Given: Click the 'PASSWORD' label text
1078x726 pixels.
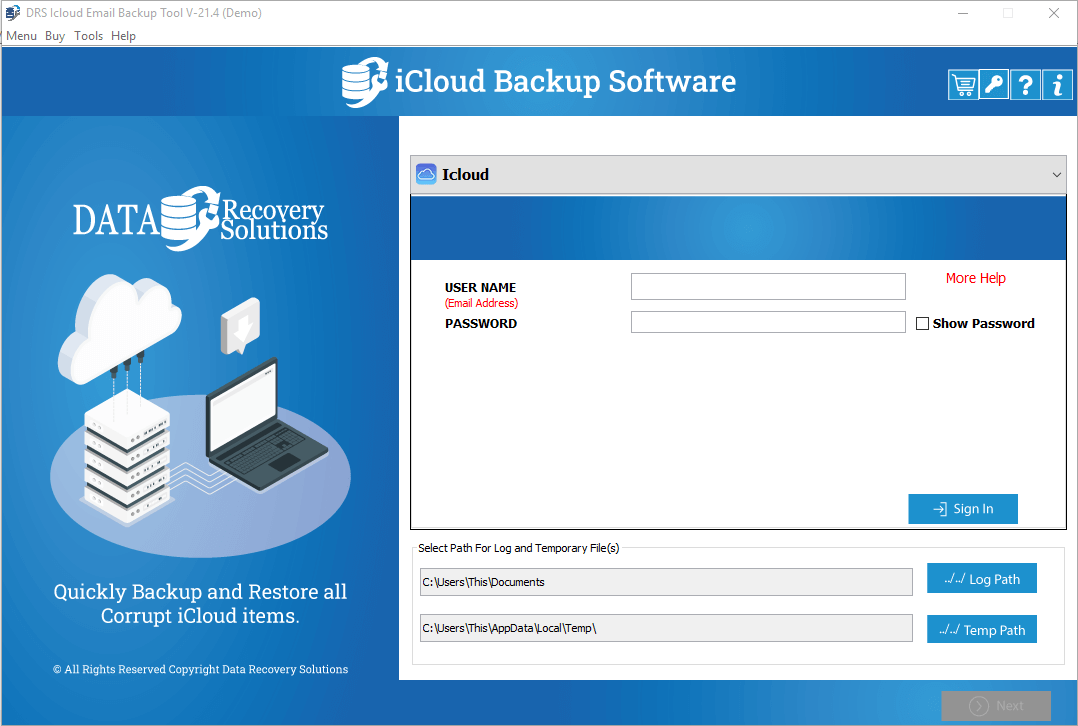Looking at the screenshot, I should (x=481, y=323).
